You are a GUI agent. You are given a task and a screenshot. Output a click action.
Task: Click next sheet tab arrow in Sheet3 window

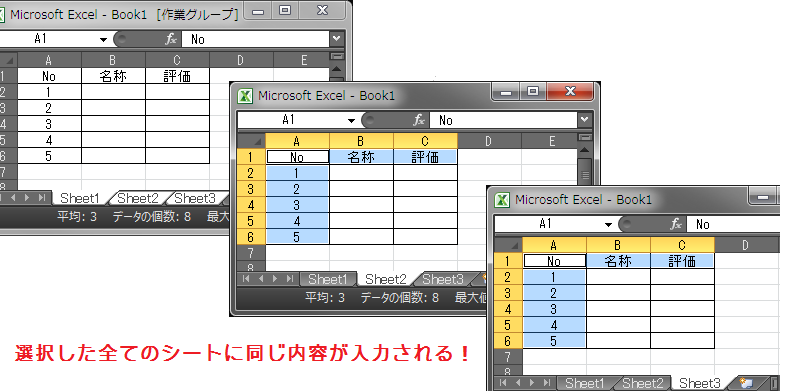click(x=532, y=382)
